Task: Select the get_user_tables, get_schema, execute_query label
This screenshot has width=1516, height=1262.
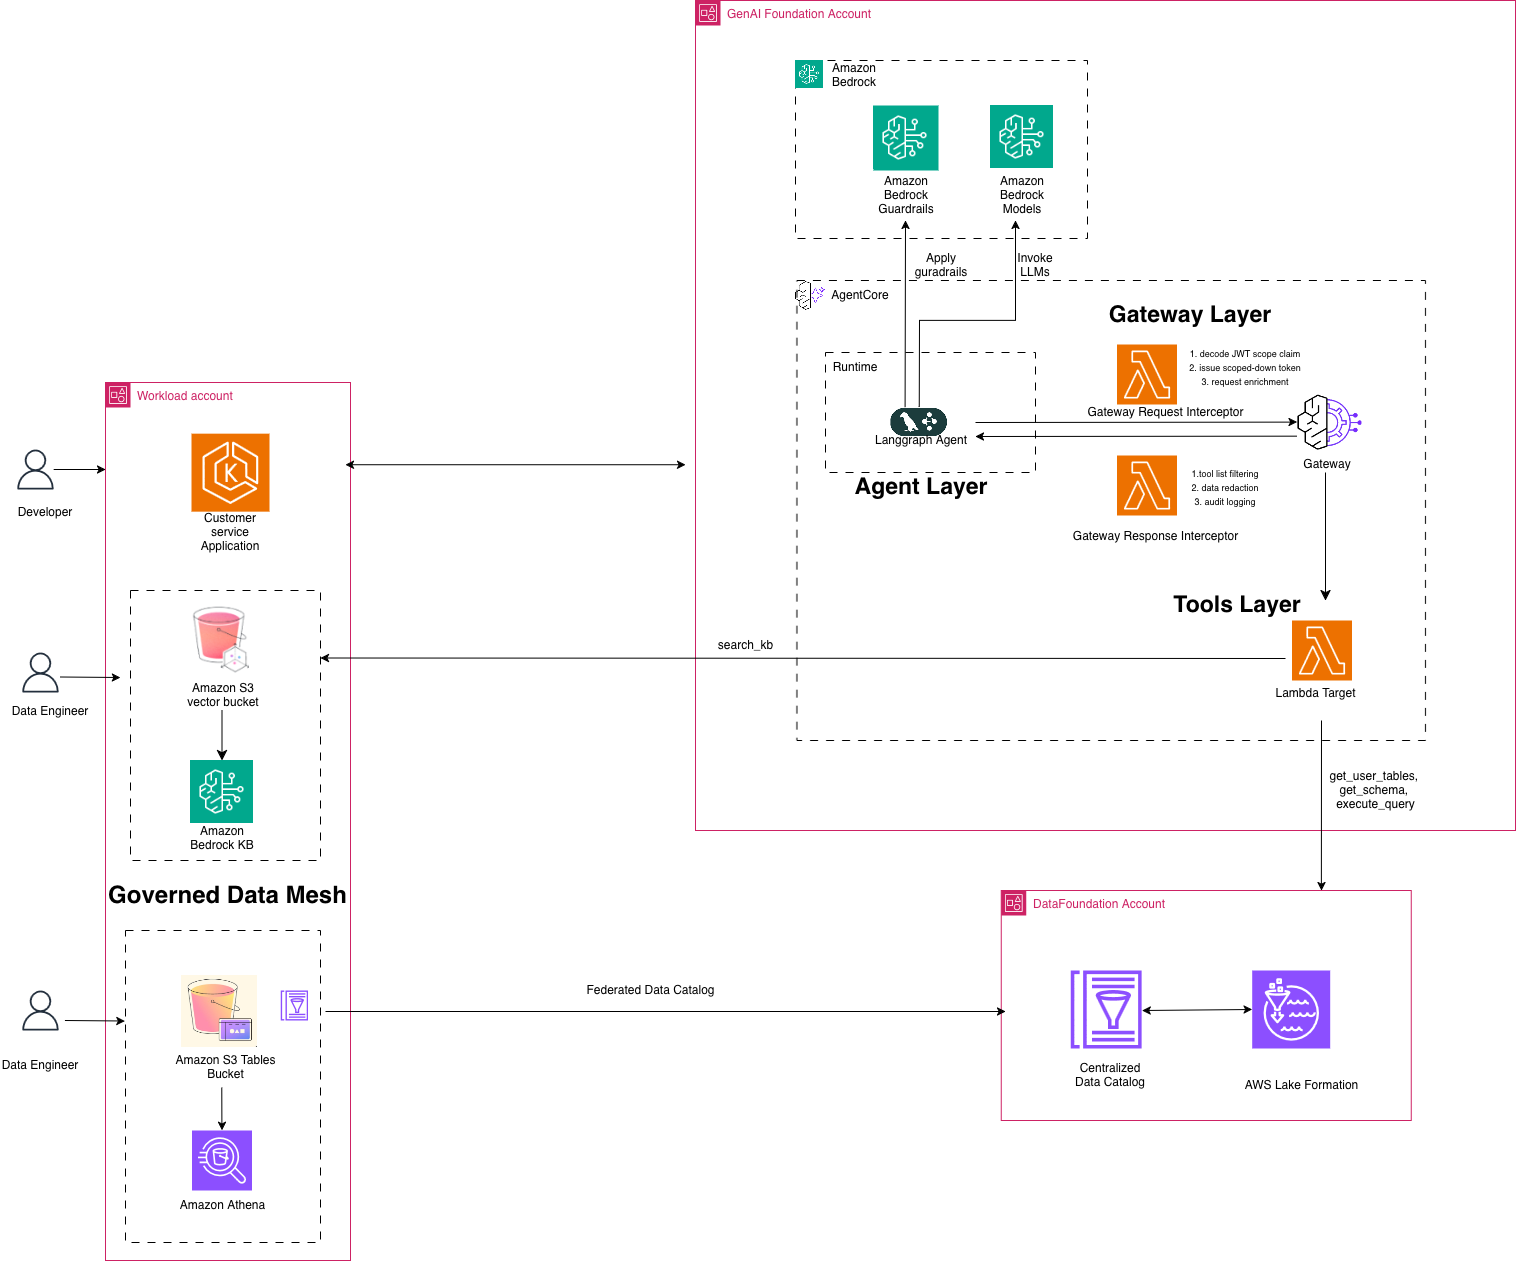Action: [1373, 790]
